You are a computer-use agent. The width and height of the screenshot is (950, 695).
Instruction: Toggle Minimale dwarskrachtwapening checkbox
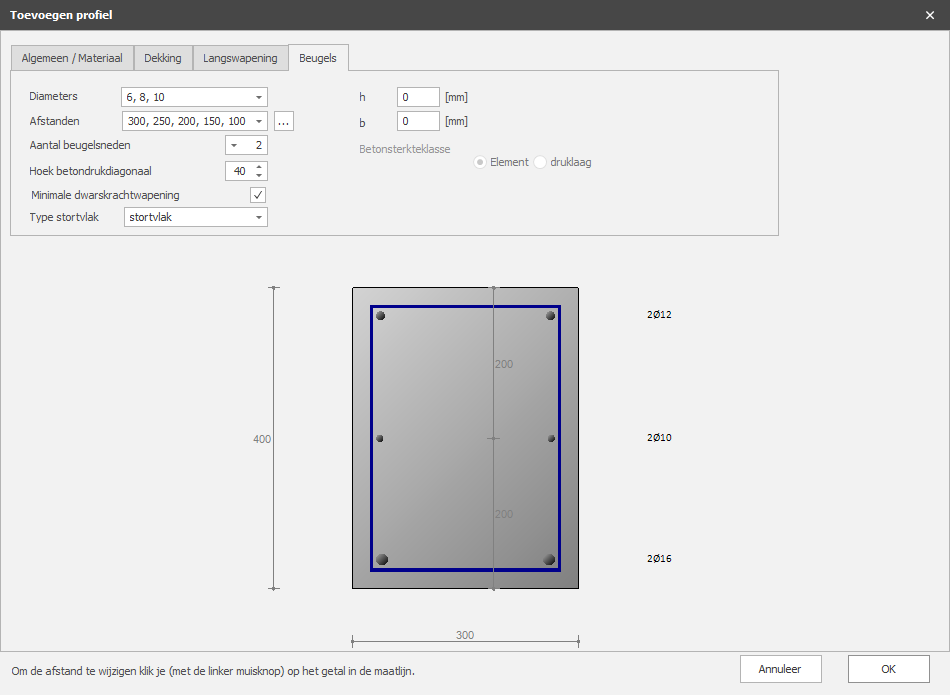coord(258,195)
